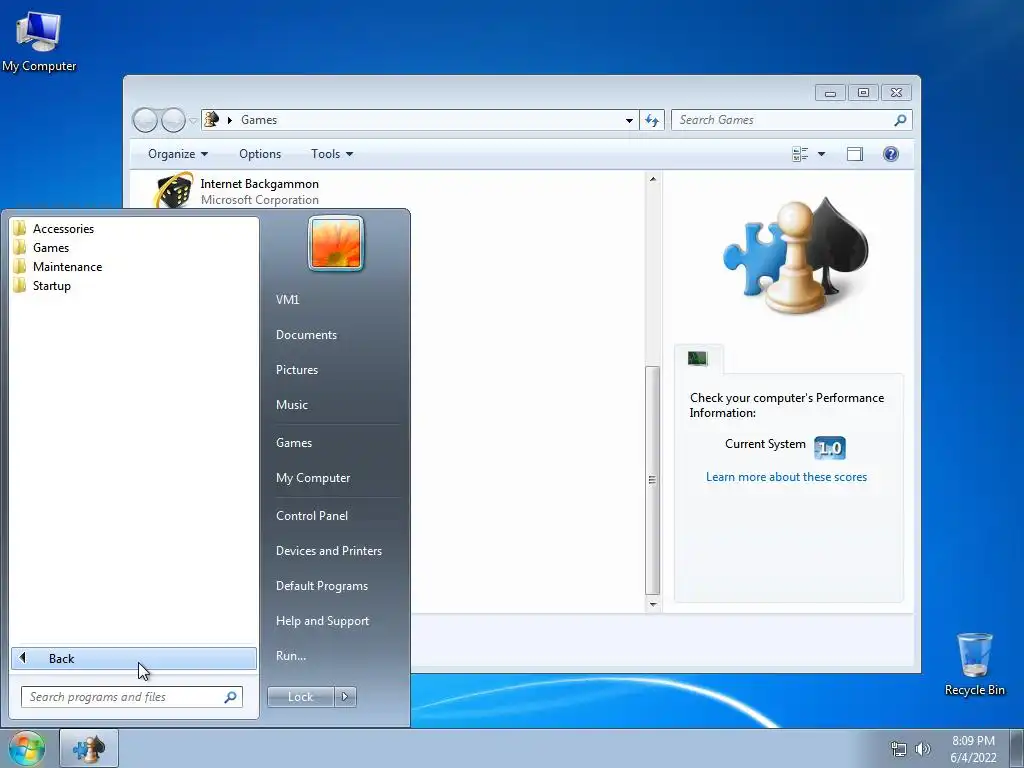Click the network tray icon

(x=899, y=749)
